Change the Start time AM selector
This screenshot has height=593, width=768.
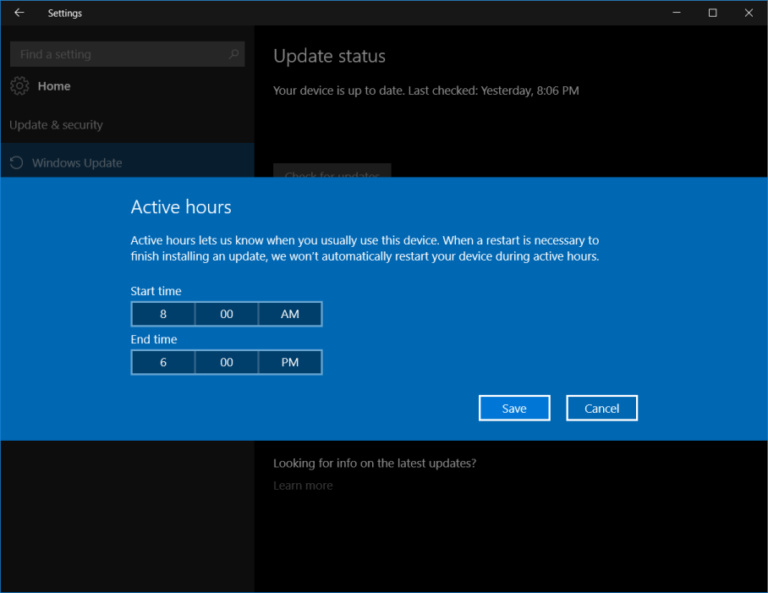(290, 314)
